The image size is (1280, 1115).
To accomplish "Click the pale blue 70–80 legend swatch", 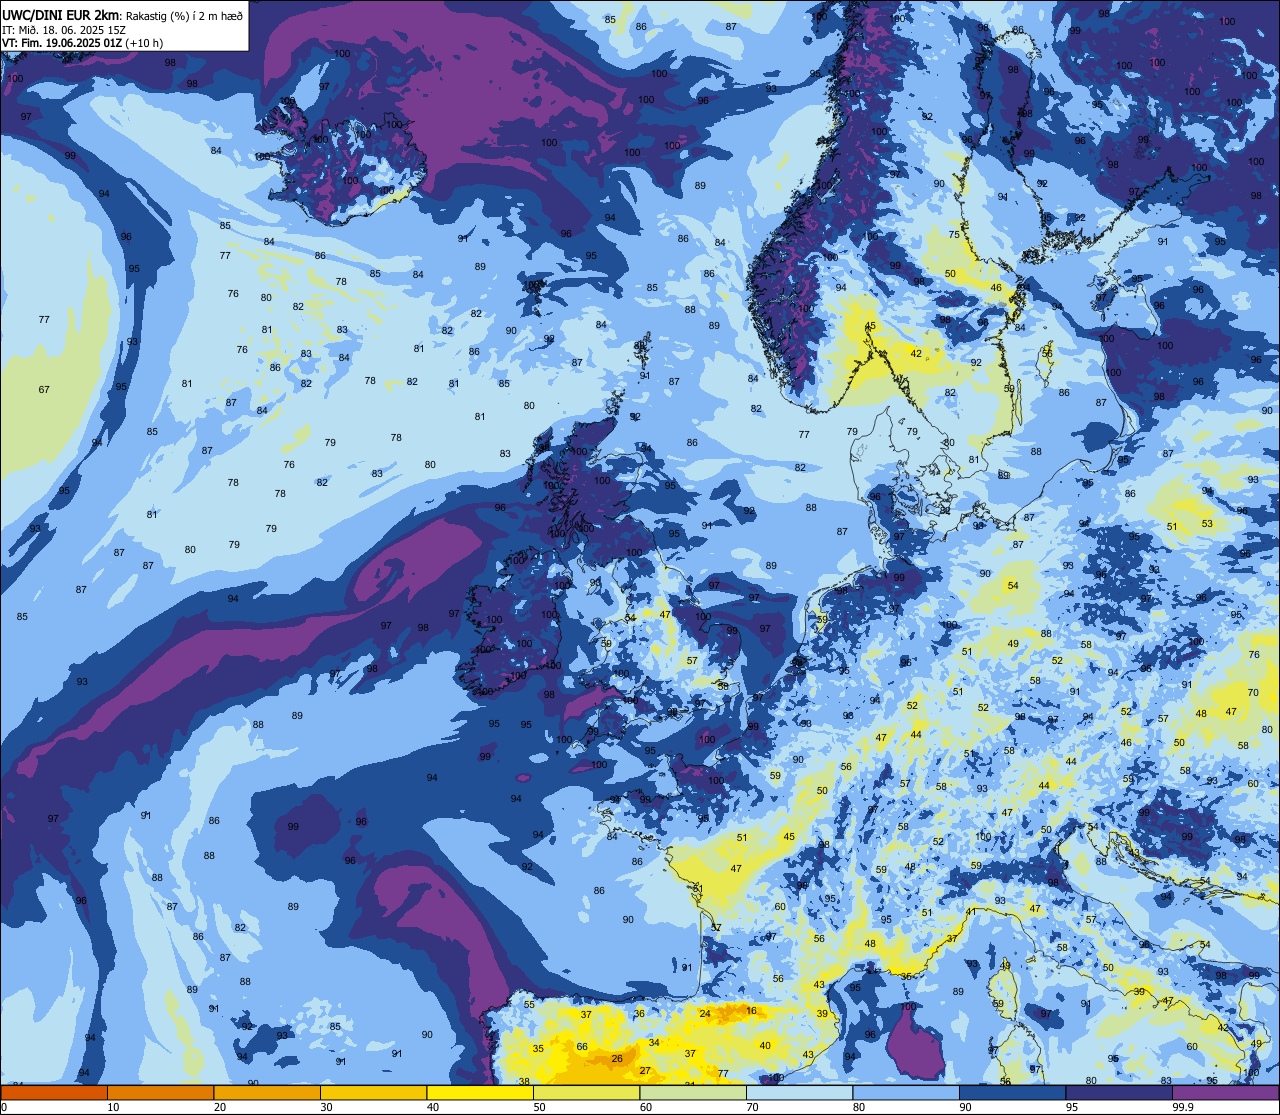I will tap(800, 1092).
